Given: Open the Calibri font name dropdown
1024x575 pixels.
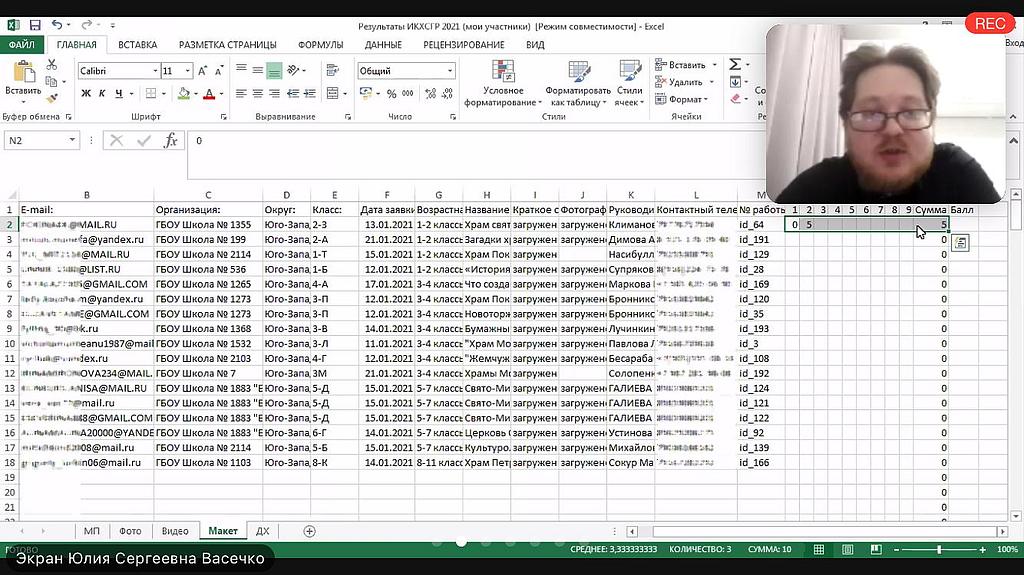Looking at the screenshot, I should coord(155,71).
